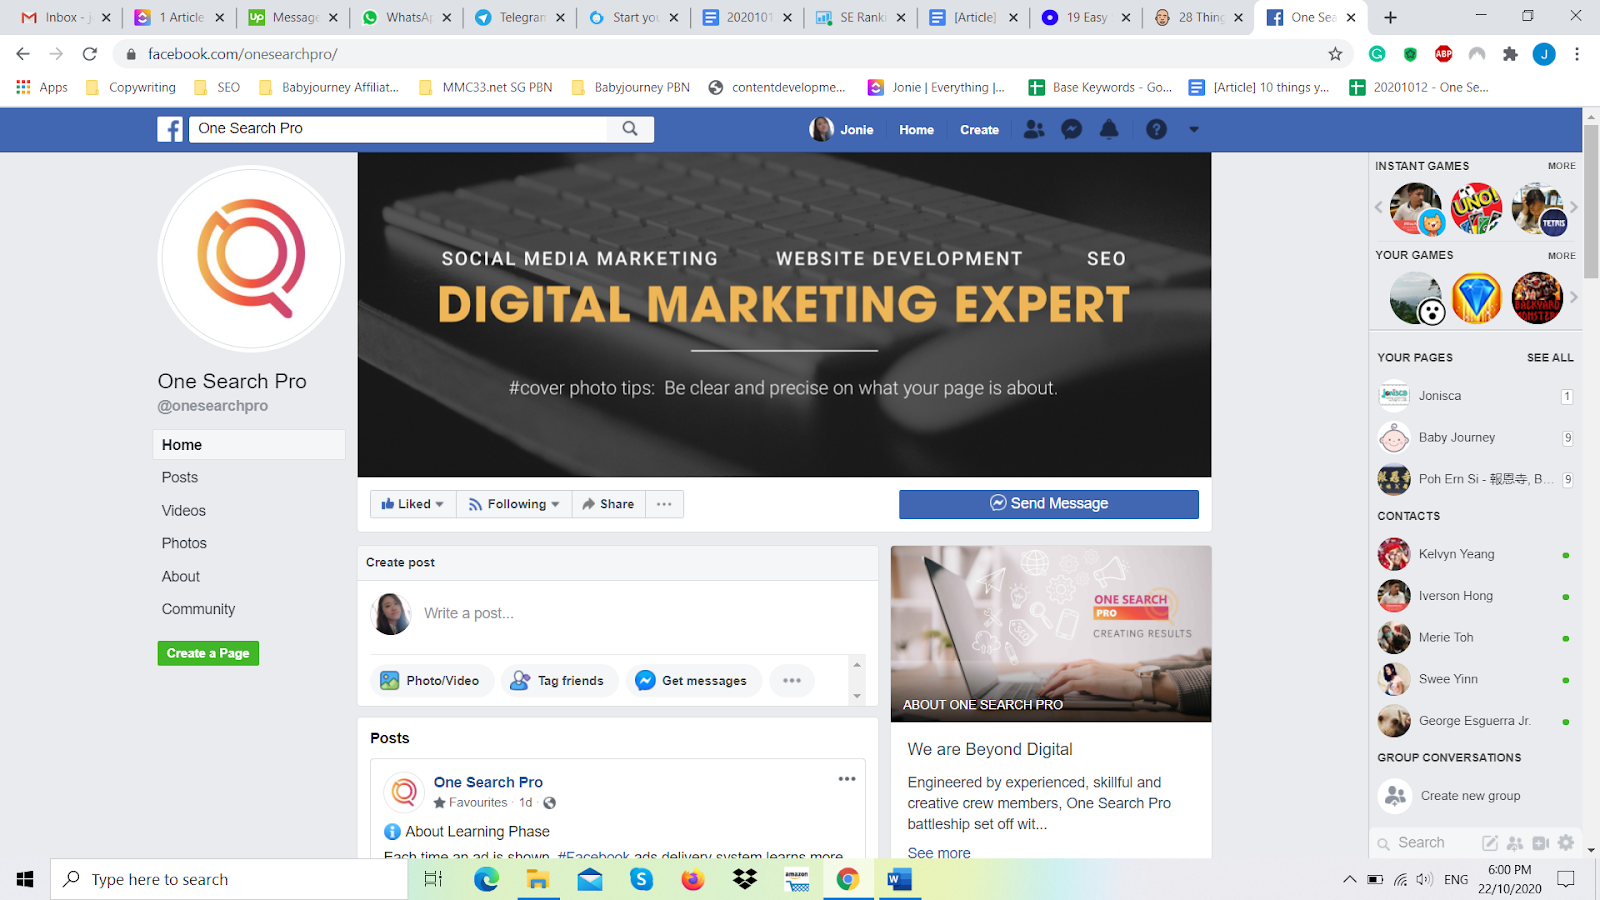Image resolution: width=1600 pixels, height=900 pixels.
Task: Click Create in the top bar
Action: coord(979,130)
